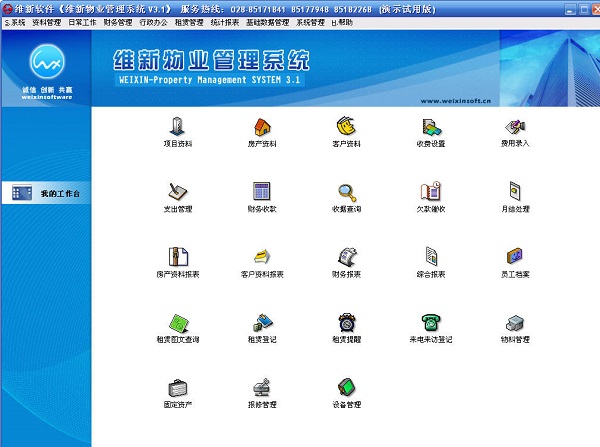Viewport: 600px width, 447px height.
Task: Open the 员工档案 icon
Action: pyautogui.click(x=515, y=256)
